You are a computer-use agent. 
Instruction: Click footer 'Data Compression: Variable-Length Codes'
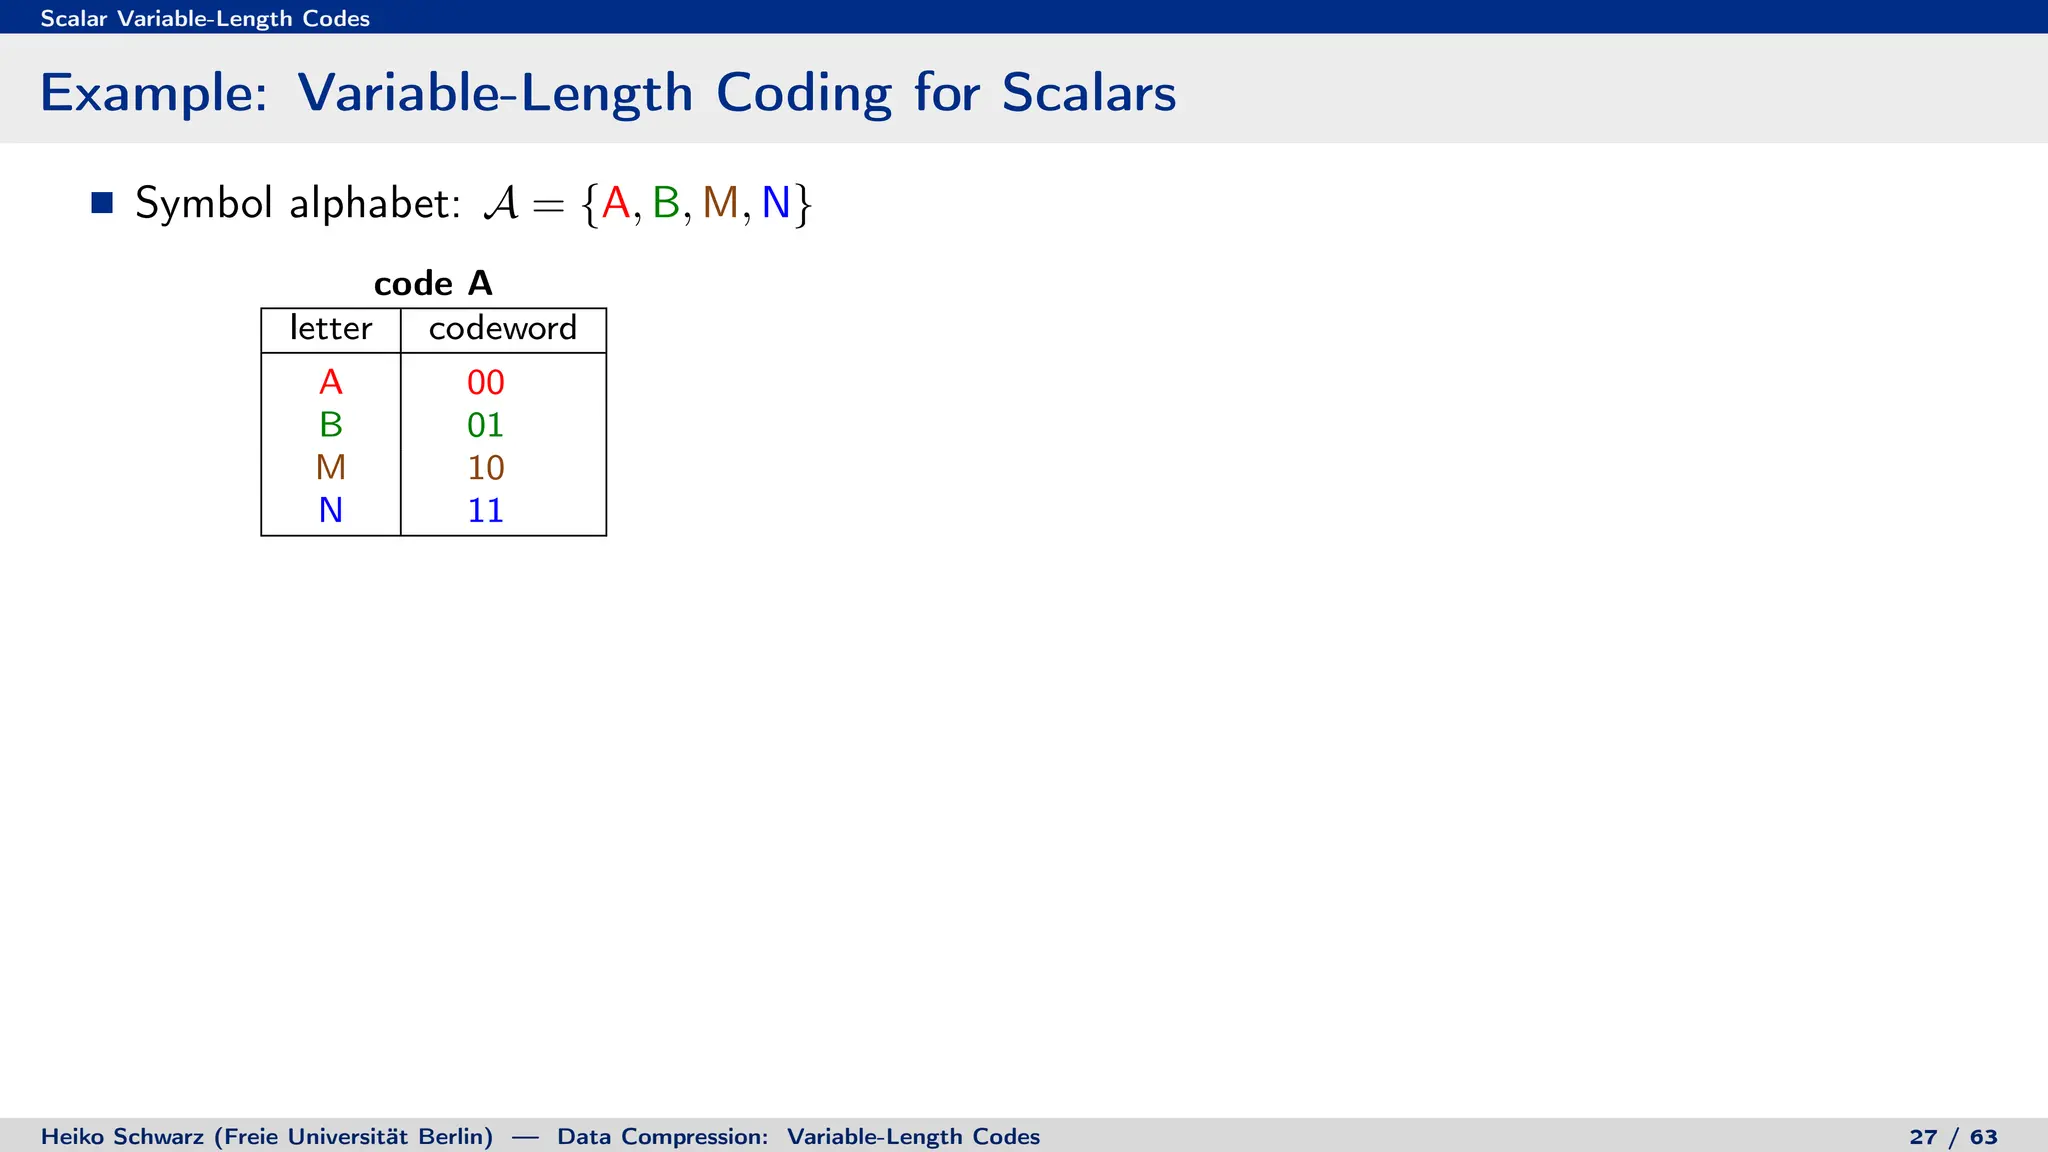click(x=799, y=1137)
